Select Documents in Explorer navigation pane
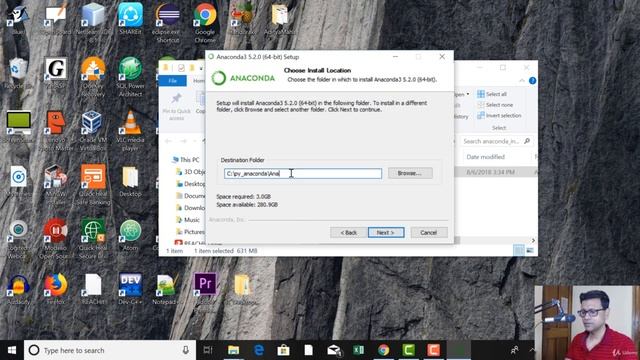Image resolution: width=640 pixels, height=360 pixels. (191, 196)
